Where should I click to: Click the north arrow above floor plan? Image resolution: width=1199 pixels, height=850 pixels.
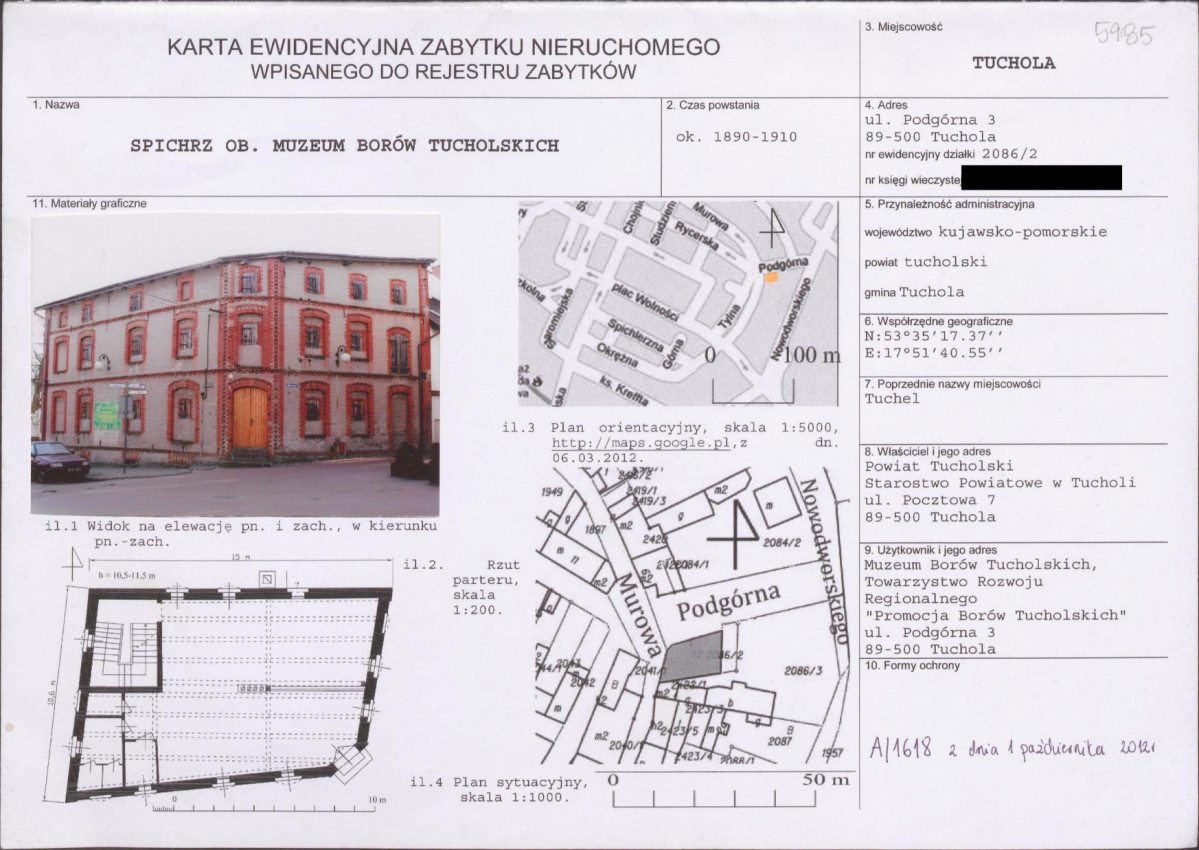(x=73, y=563)
